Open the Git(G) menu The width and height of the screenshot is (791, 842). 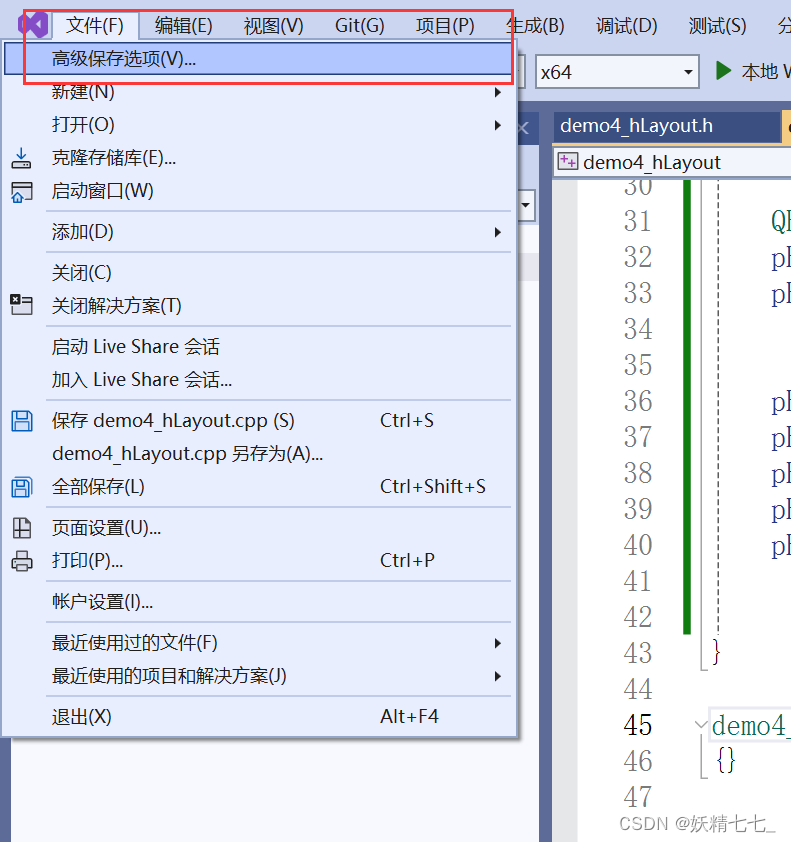pos(359,25)
